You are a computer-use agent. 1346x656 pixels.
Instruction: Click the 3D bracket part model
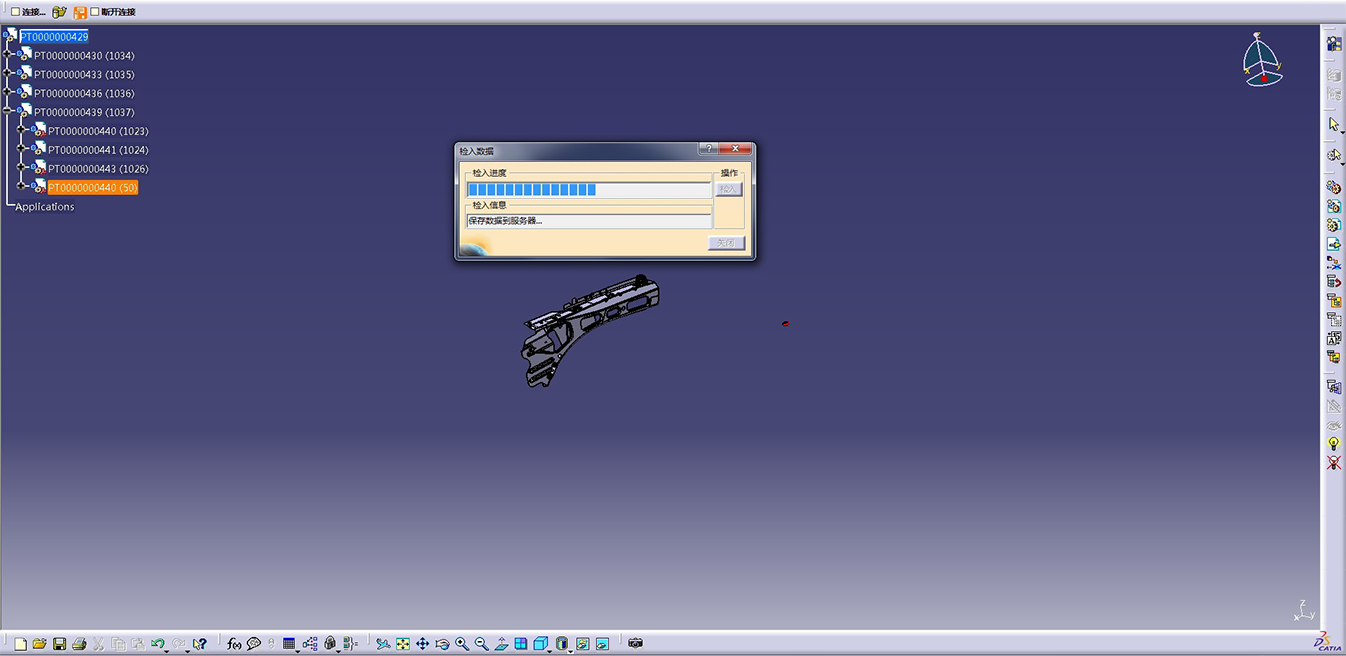click(589, 330)
